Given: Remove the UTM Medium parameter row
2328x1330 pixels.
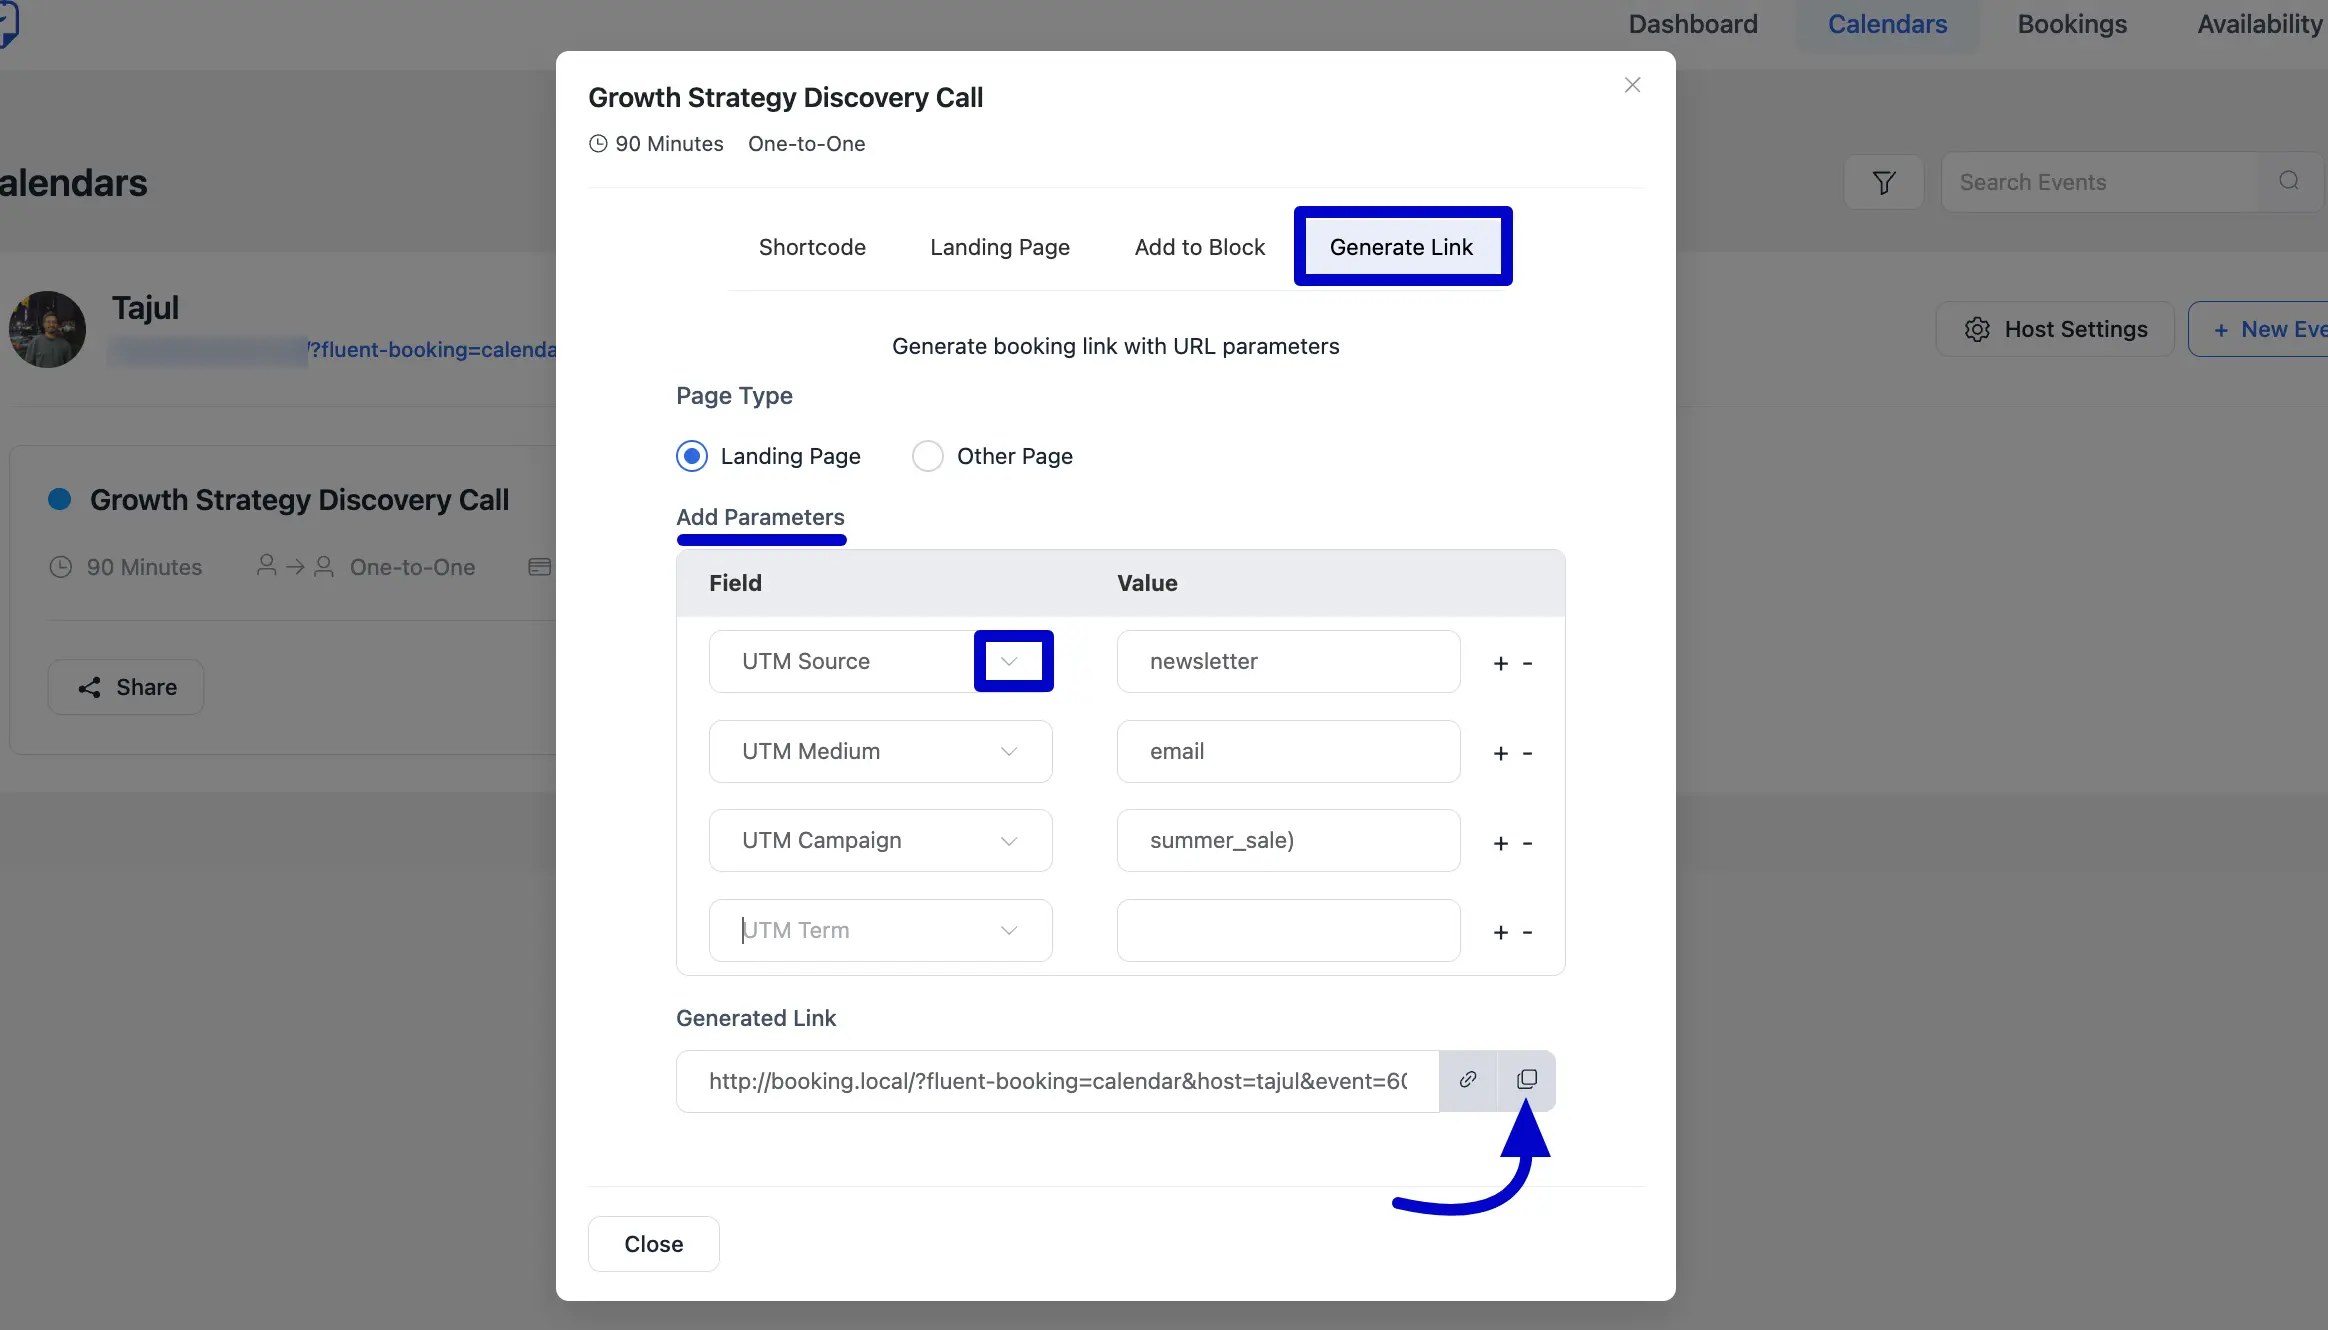Looking at the screenshot, I should coord(1528,753).
